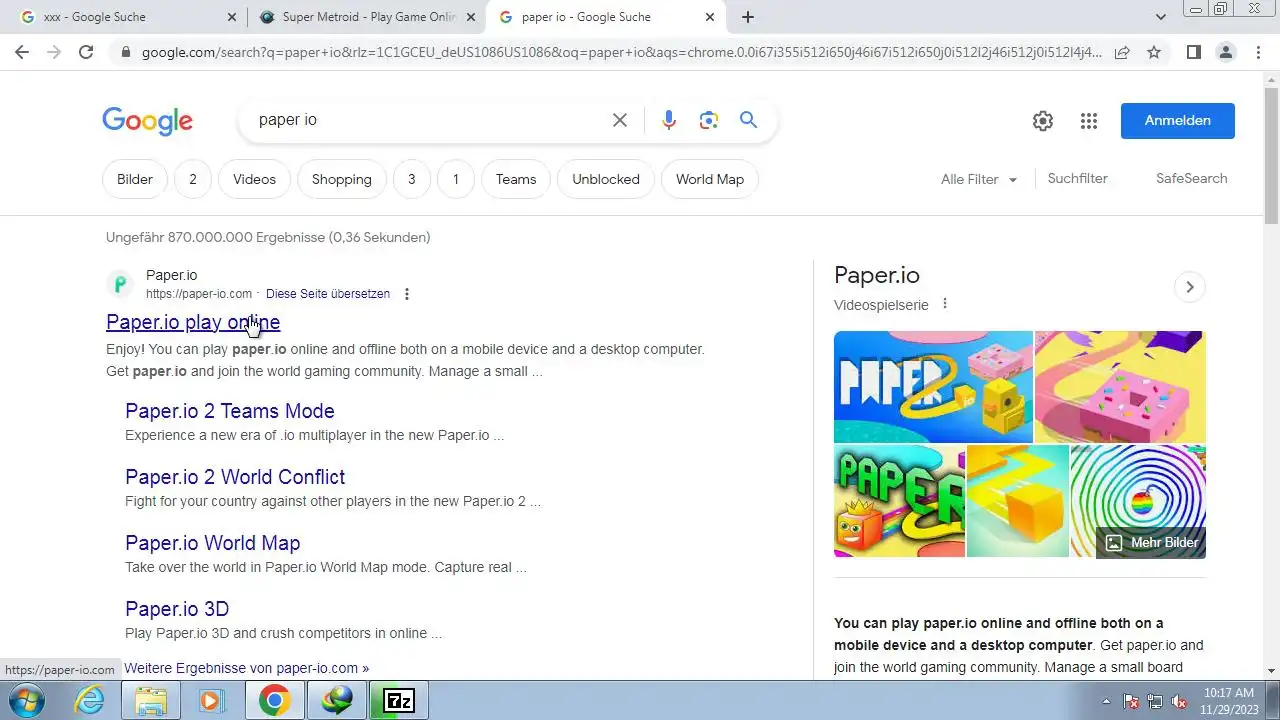Close the 'paper io - Google Suche' tab
This screenshot has height=720, width=1280.
pos(710,17)
